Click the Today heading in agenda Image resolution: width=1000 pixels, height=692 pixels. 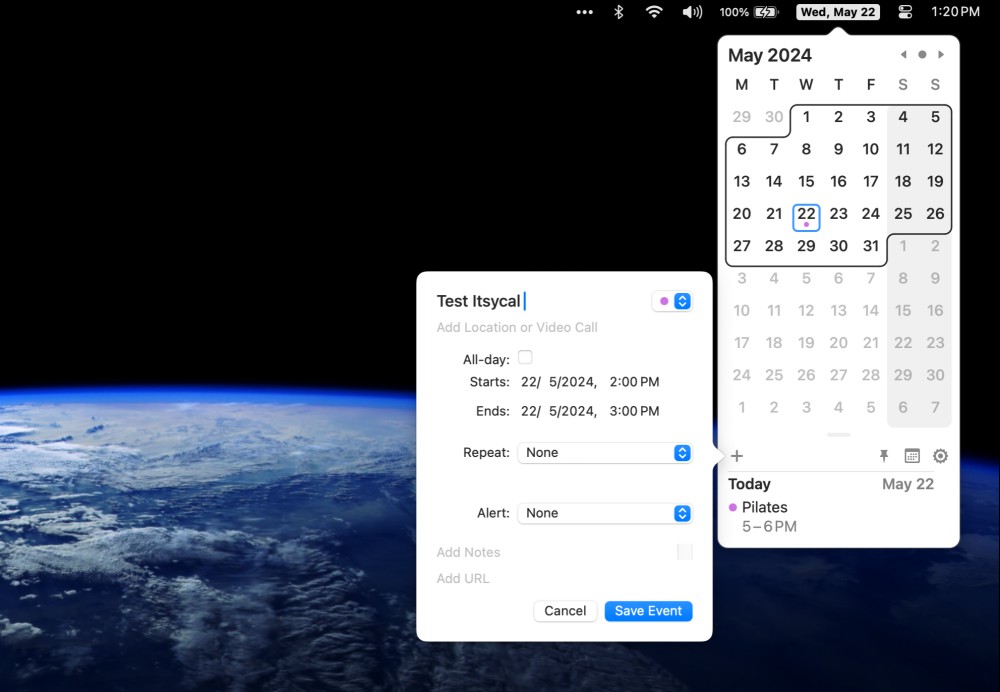tap(749, 484)
